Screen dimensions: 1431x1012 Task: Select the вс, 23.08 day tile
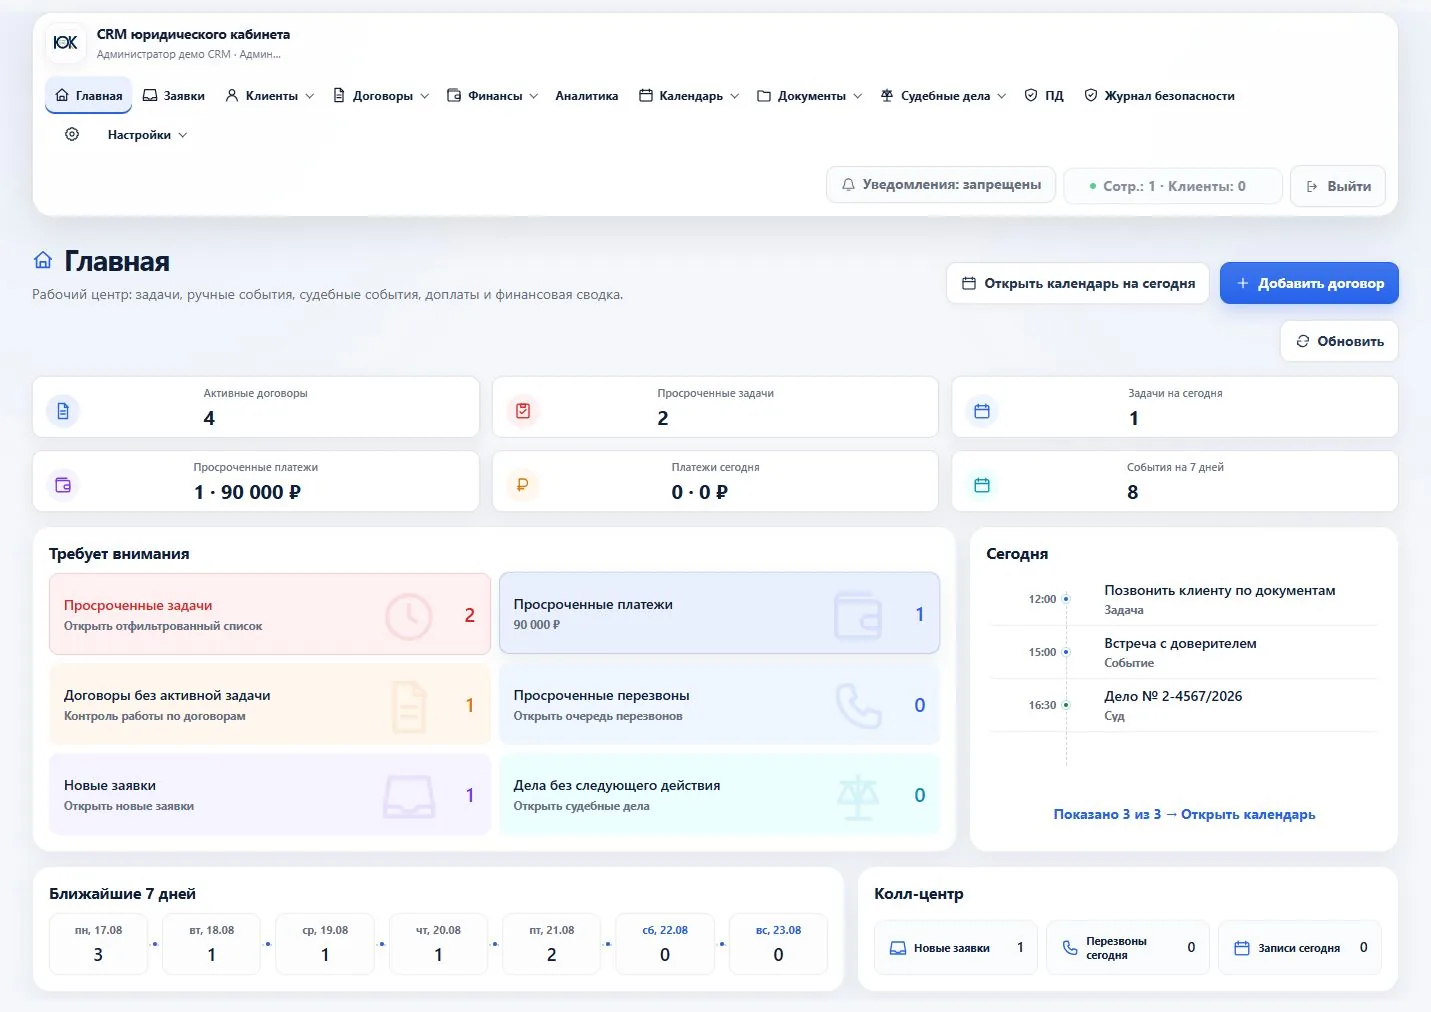(x=779, y=943)
